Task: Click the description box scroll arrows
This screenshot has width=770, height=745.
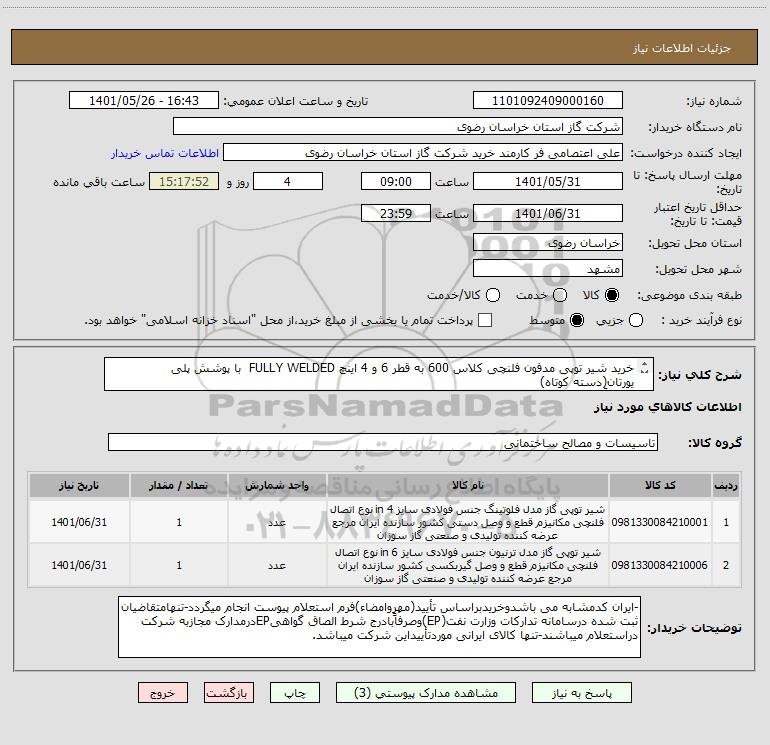Action: pos(645,368)
